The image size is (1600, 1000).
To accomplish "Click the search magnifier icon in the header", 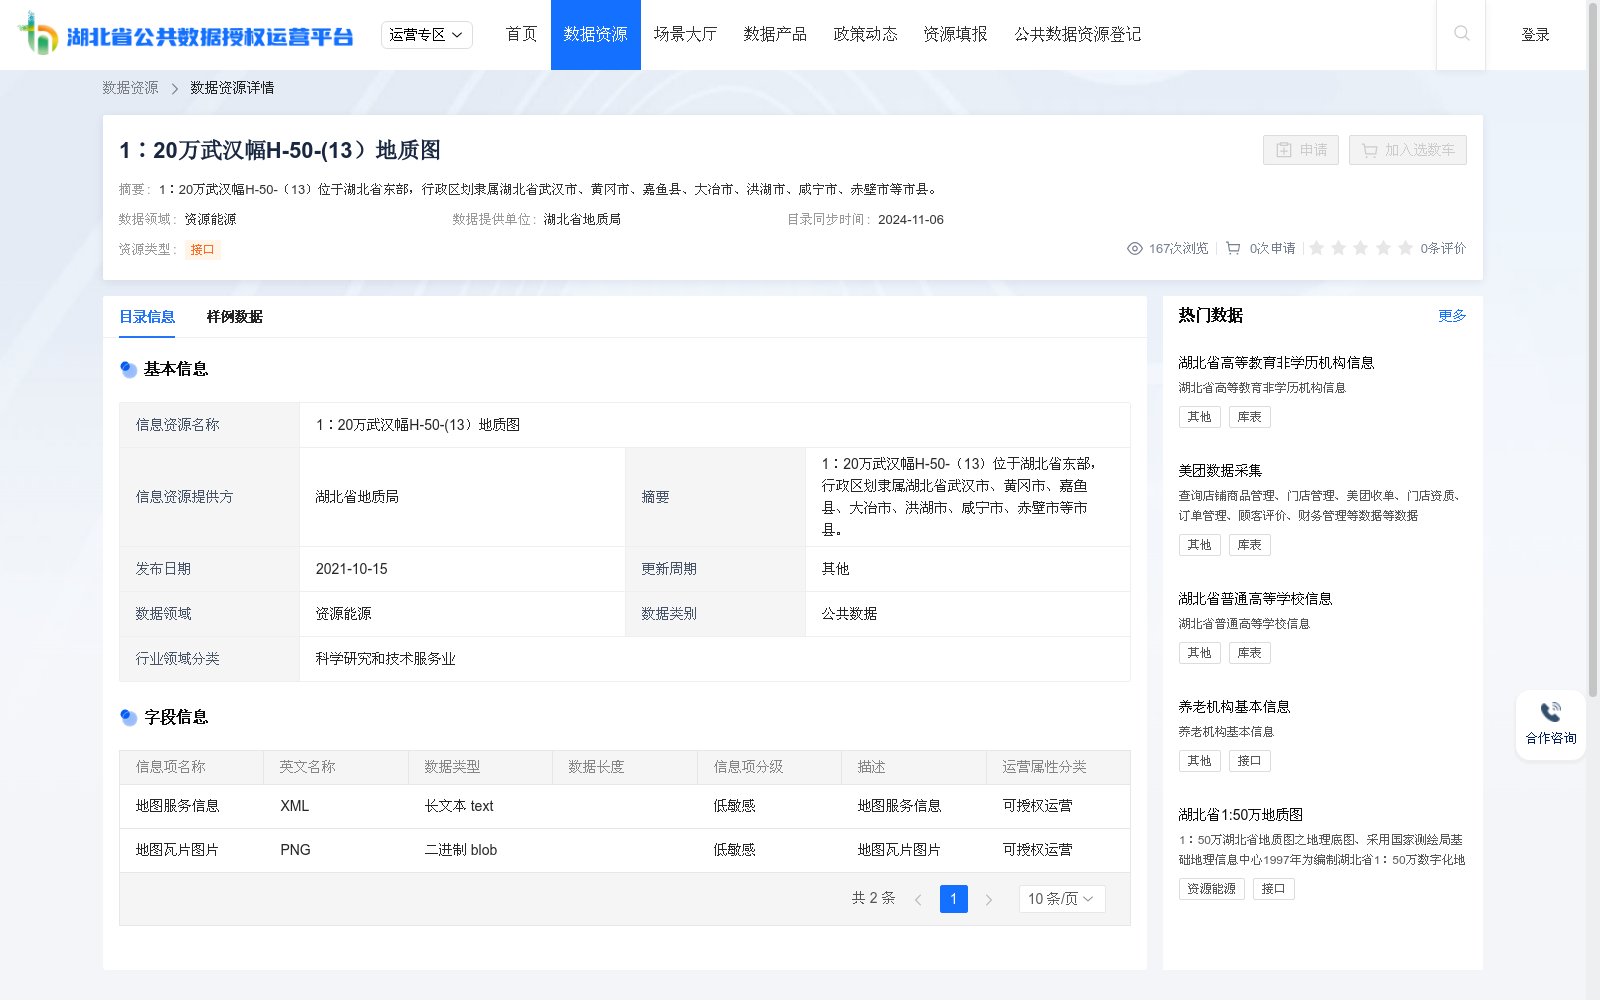I will pos(1461,33).
